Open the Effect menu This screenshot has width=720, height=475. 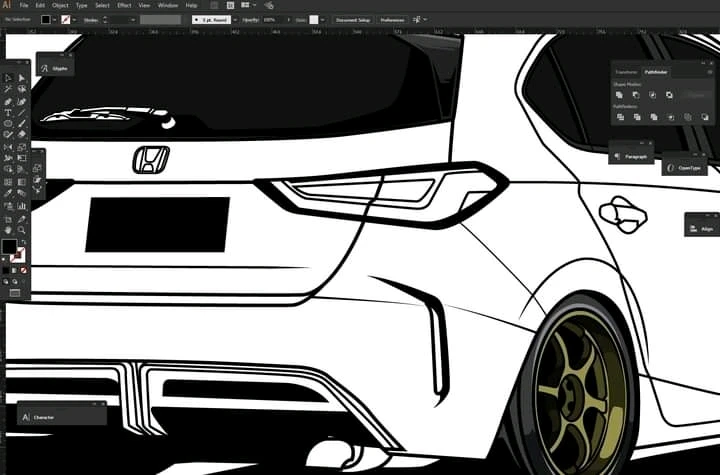tap(124, 5)
